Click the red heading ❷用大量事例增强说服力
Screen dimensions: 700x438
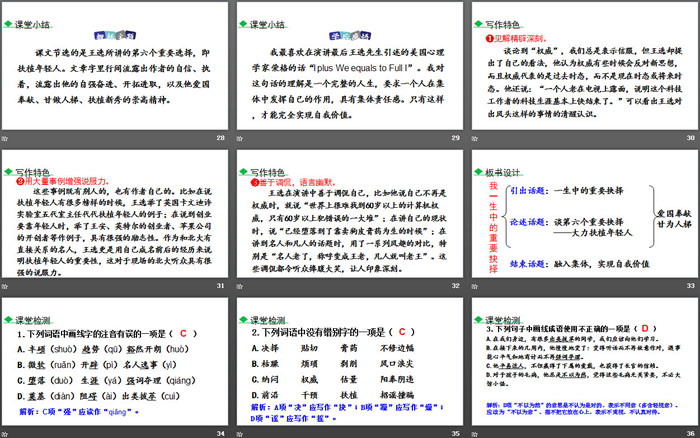coord(63,181)
